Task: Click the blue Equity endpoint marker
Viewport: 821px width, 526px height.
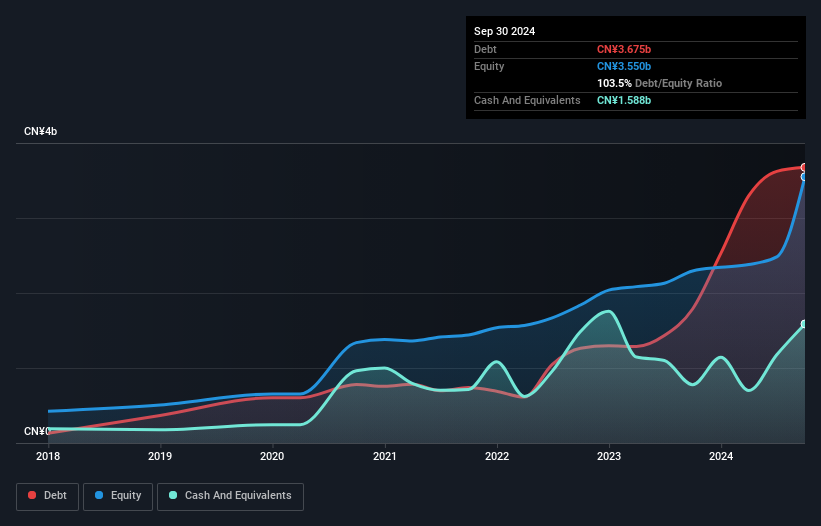Action: click(x=804, y=177)
